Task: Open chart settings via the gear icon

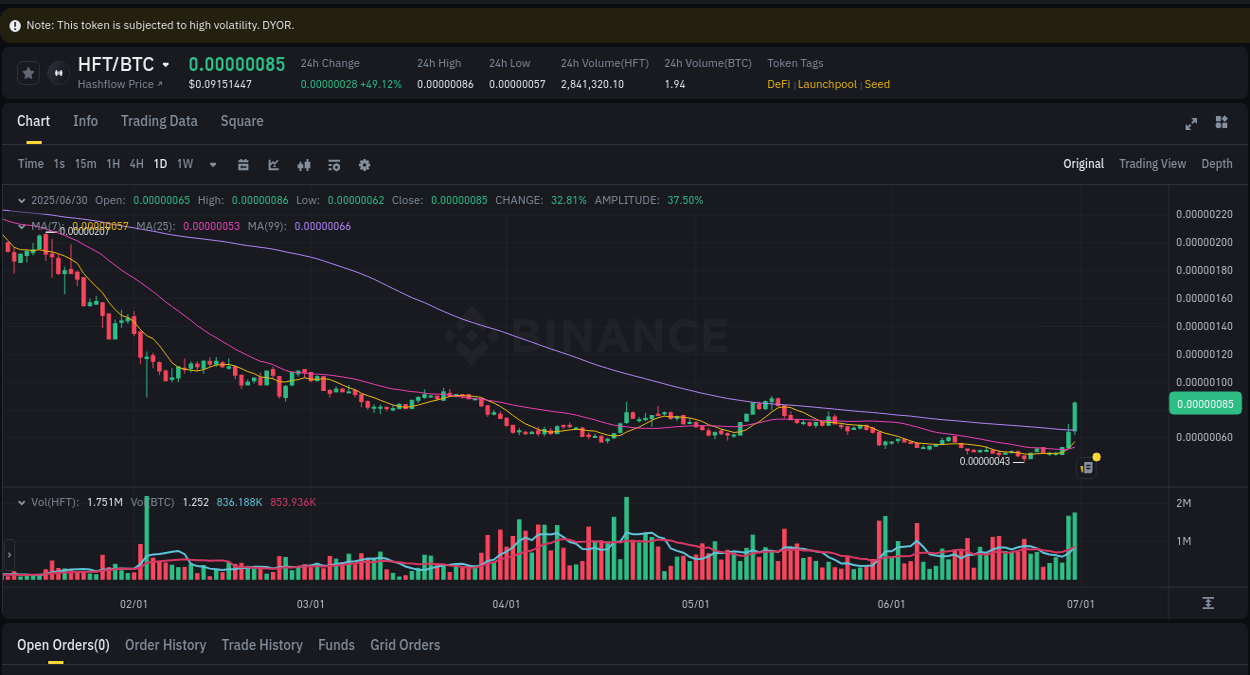Action: 364,164
